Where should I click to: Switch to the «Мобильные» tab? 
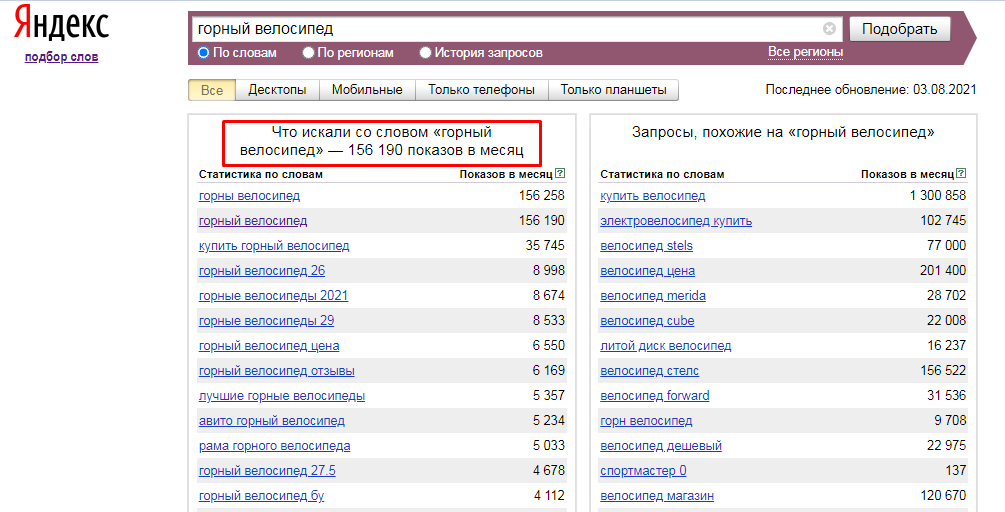tap(367, 90)
